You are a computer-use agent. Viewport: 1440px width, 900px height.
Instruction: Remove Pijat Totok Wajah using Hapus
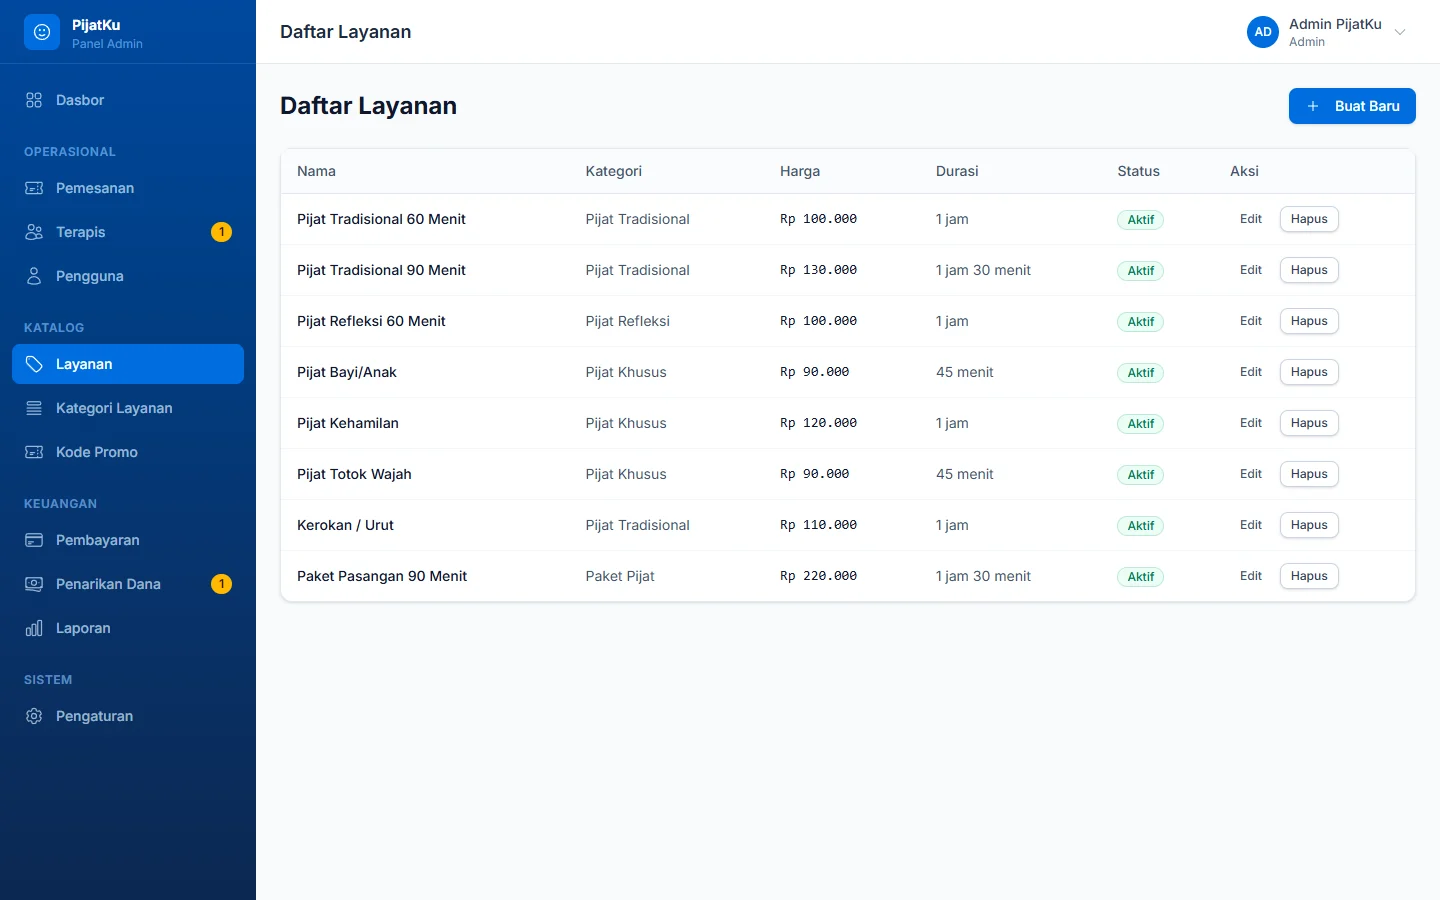[x=1309, y=474]
